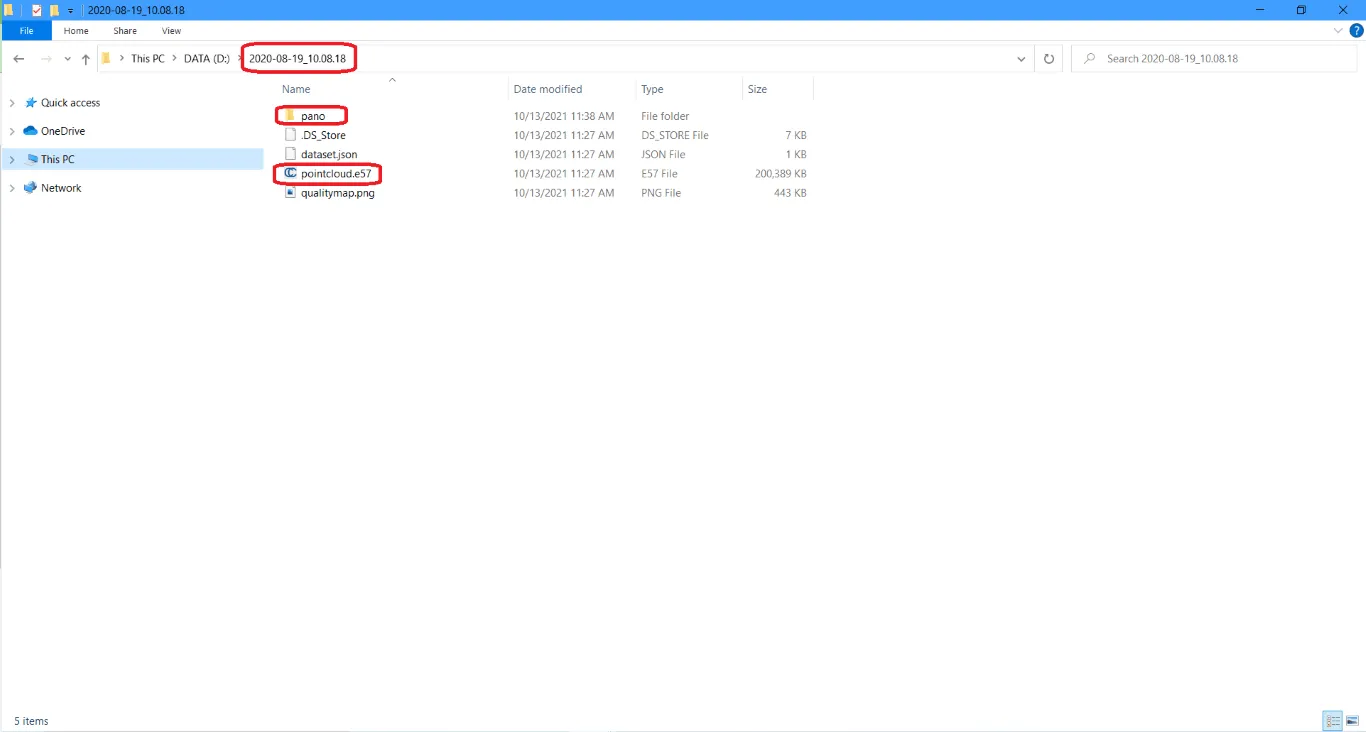Expand the DATA (D:) breadcrumb chevron
The image size is (1366, 732).
pos(239,59)
